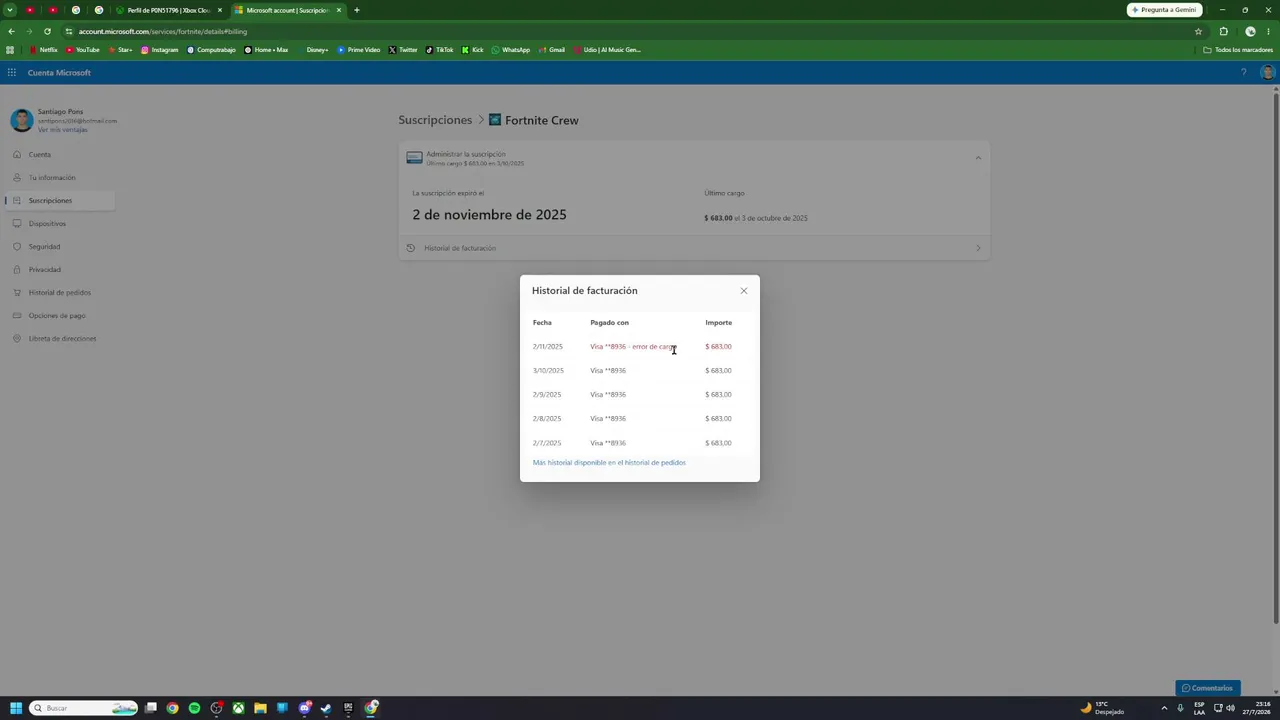Open the Más historial disponible link
The image size is (1280, 720).
pos(609,463)
